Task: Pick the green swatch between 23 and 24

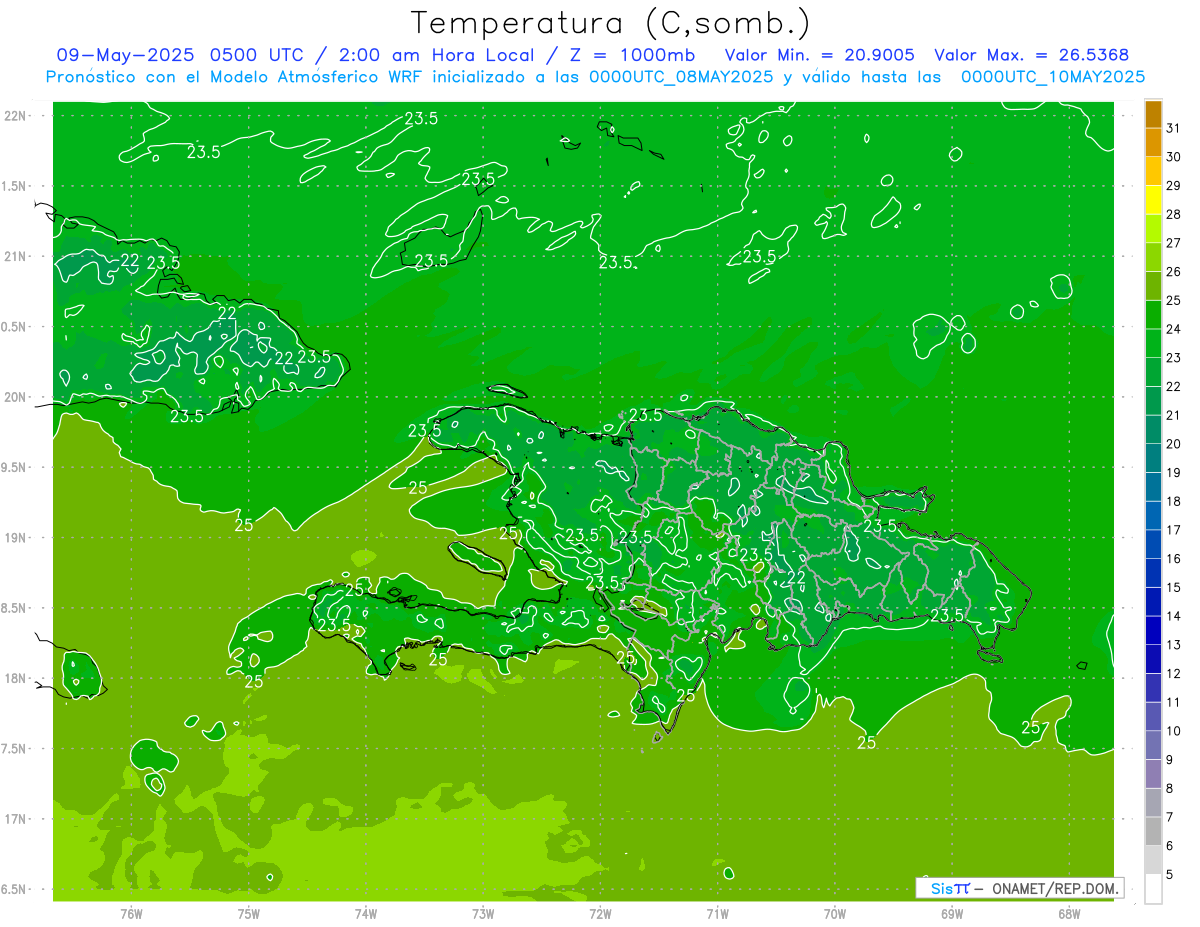Action: pyautogui.click(x=1153, y=343)
